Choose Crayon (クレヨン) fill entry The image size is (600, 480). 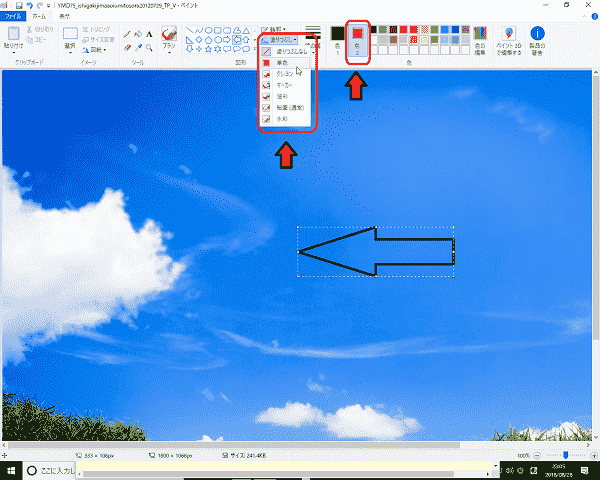[285, 74]
